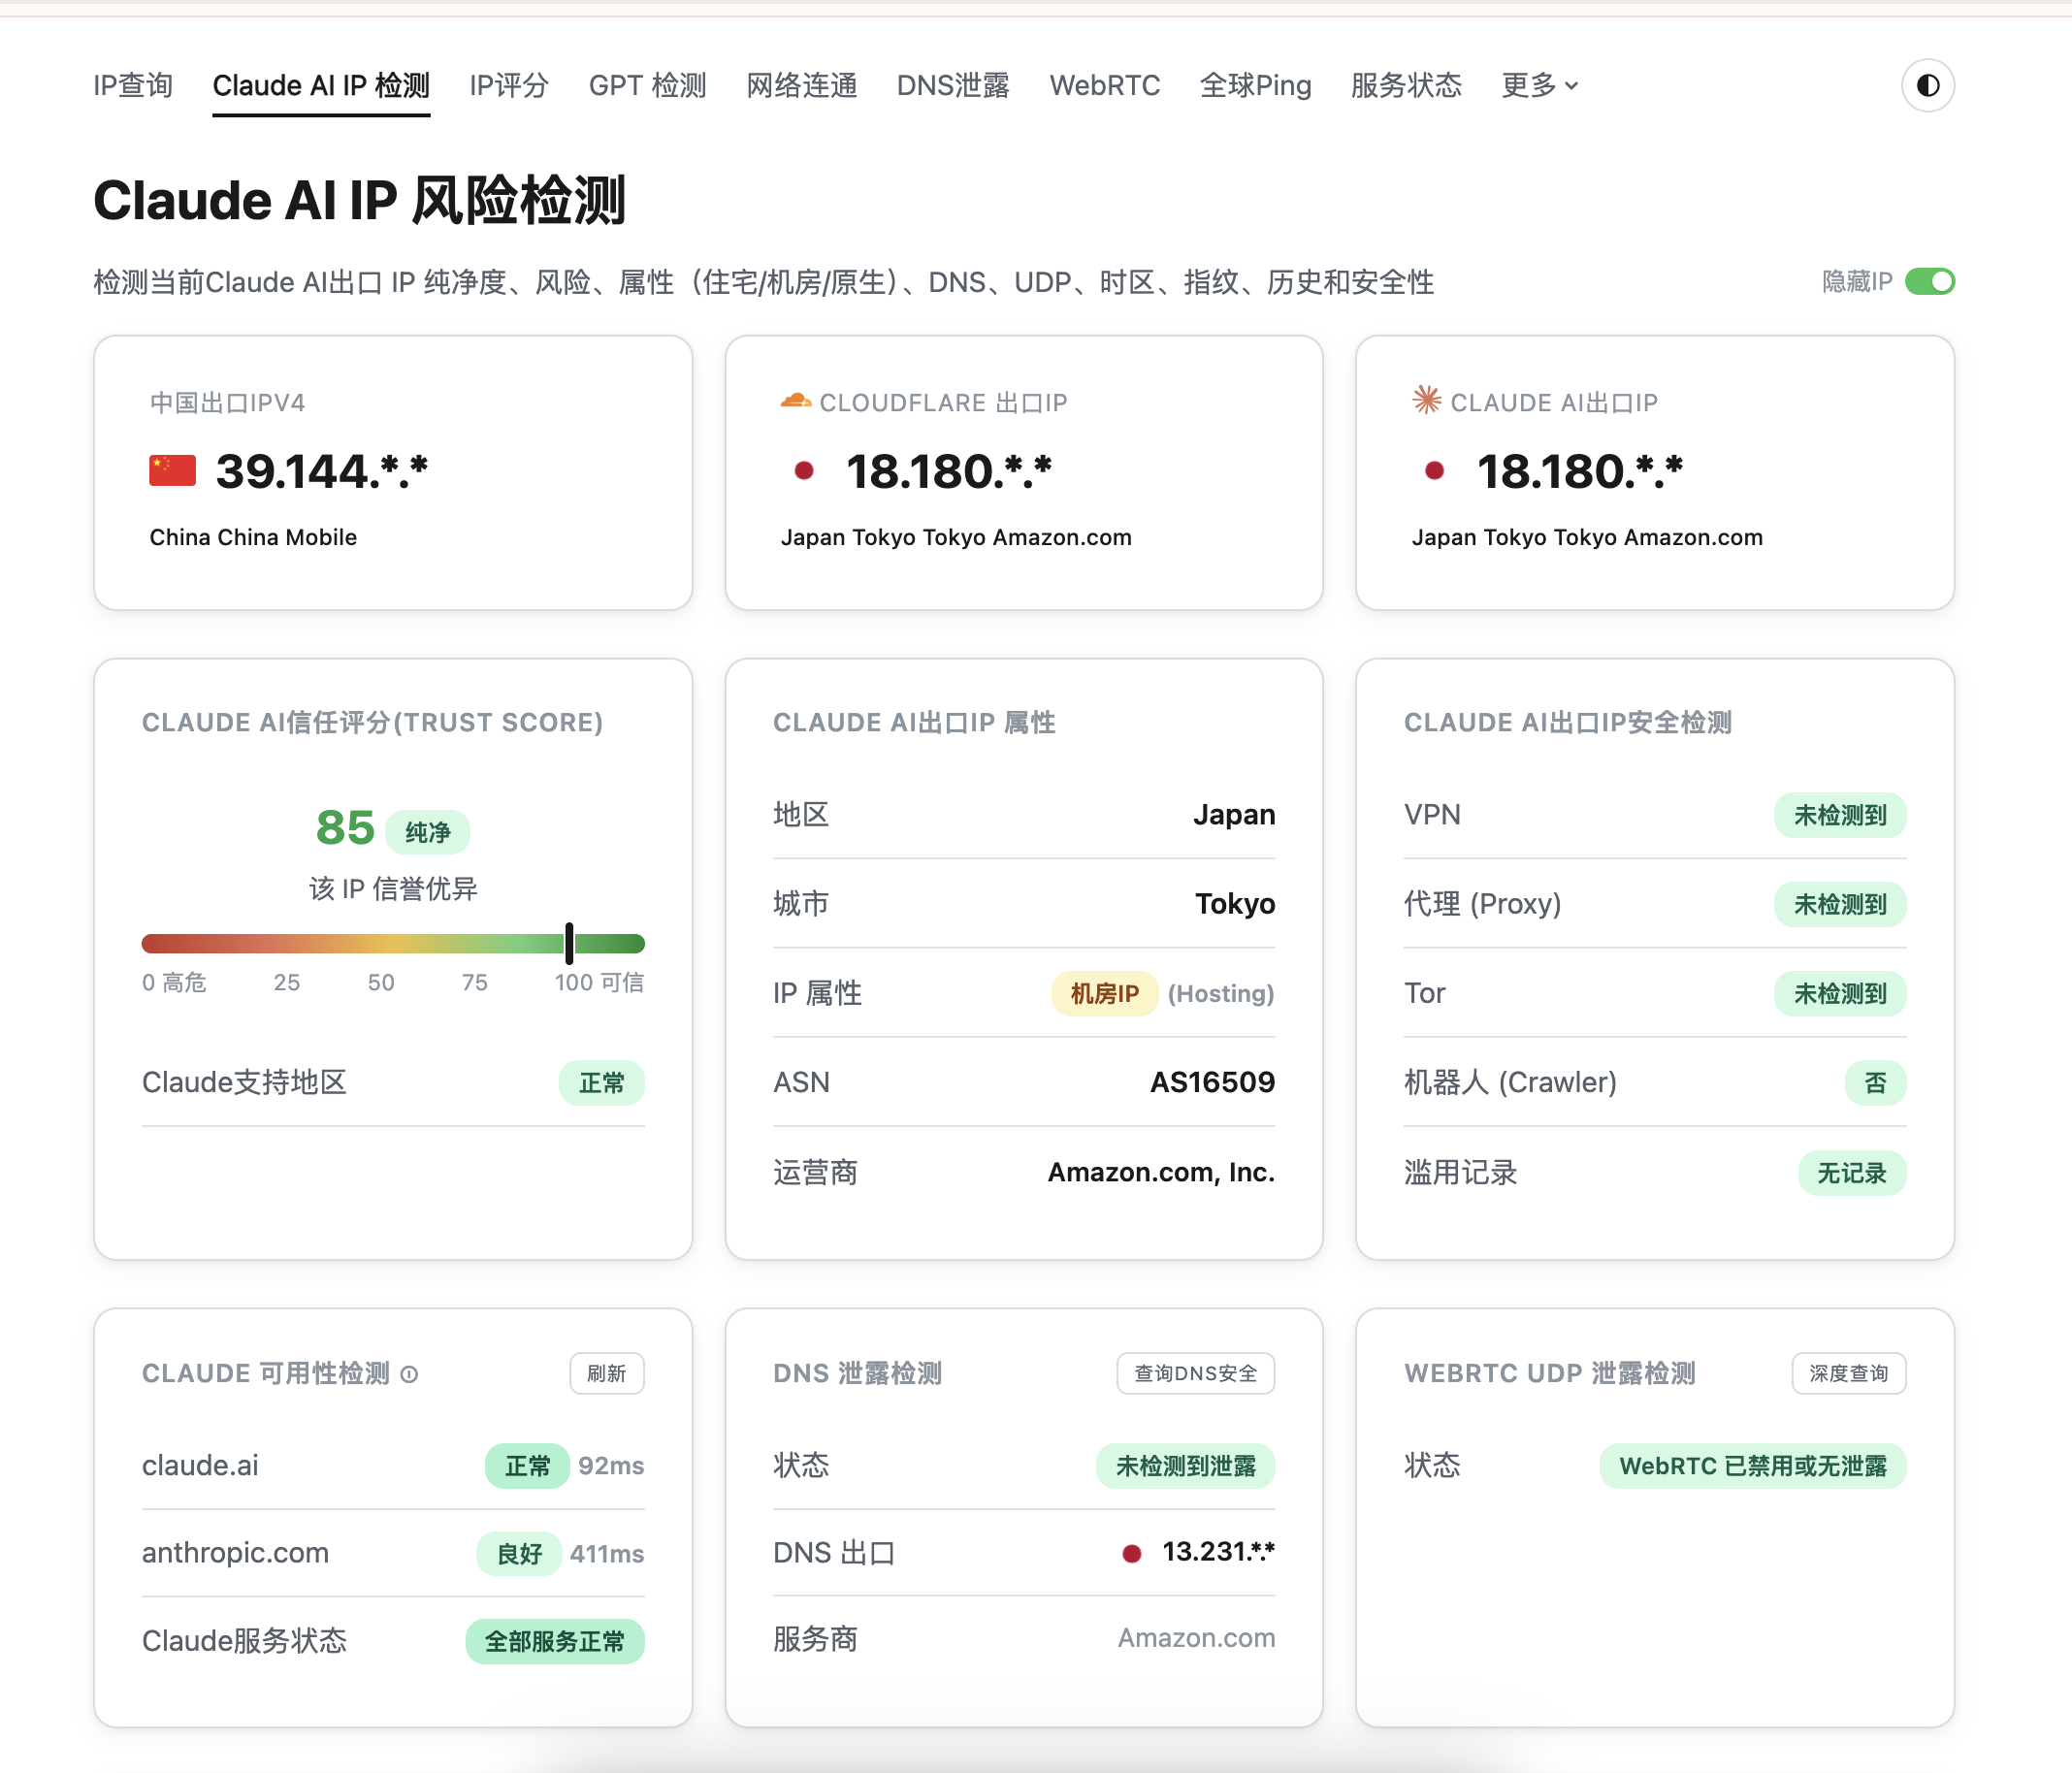Click the 39.144.*.* China IP address

point(322,471)
